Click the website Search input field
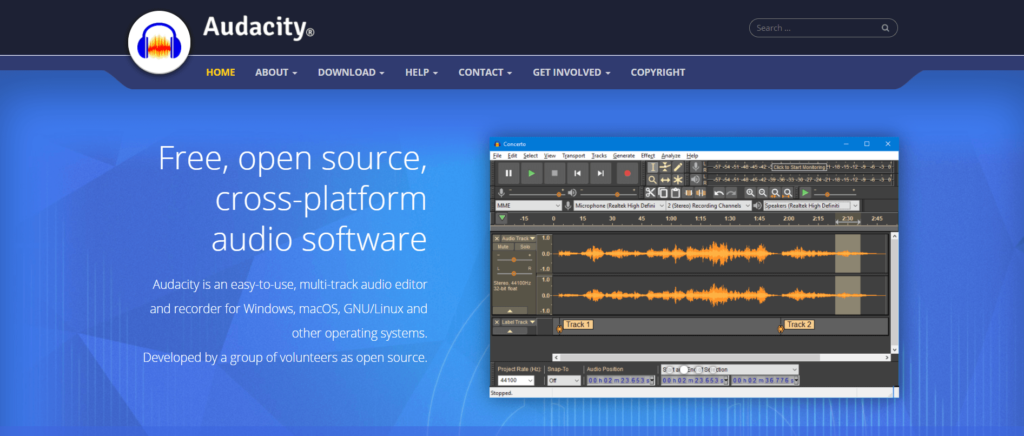 [823, 28]
